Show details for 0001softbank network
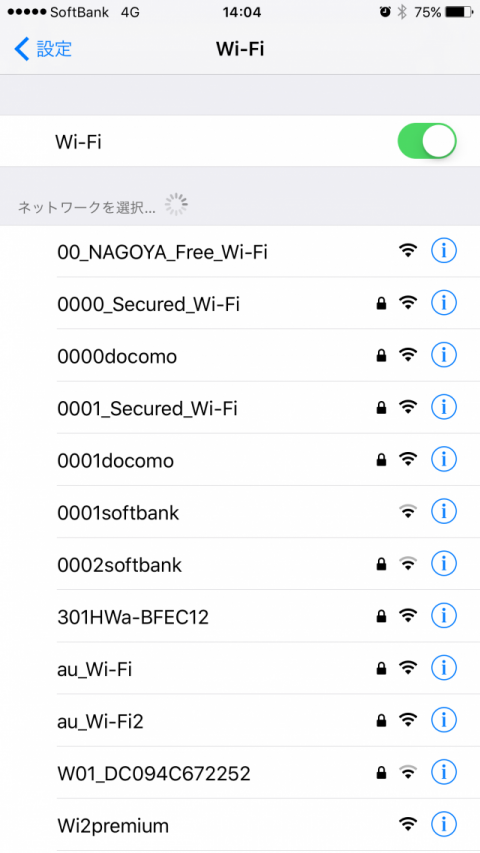Viewport: 480px width, 853px height. click(444, 511)
